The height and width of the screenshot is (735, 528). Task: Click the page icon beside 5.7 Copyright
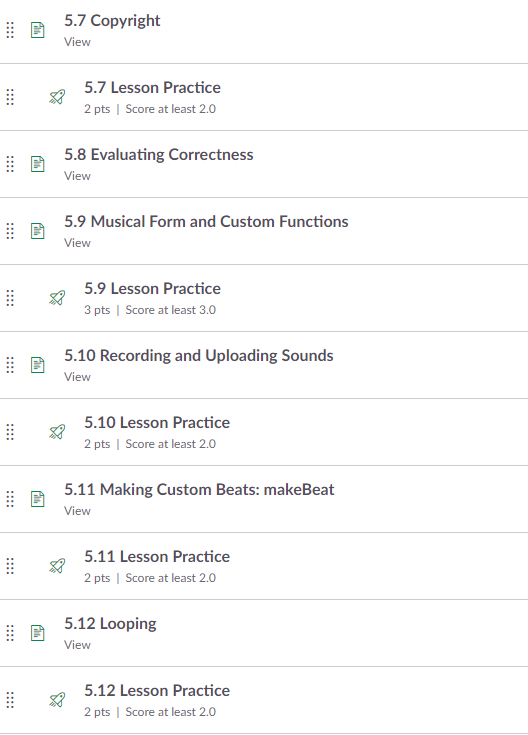pos(38,30)
